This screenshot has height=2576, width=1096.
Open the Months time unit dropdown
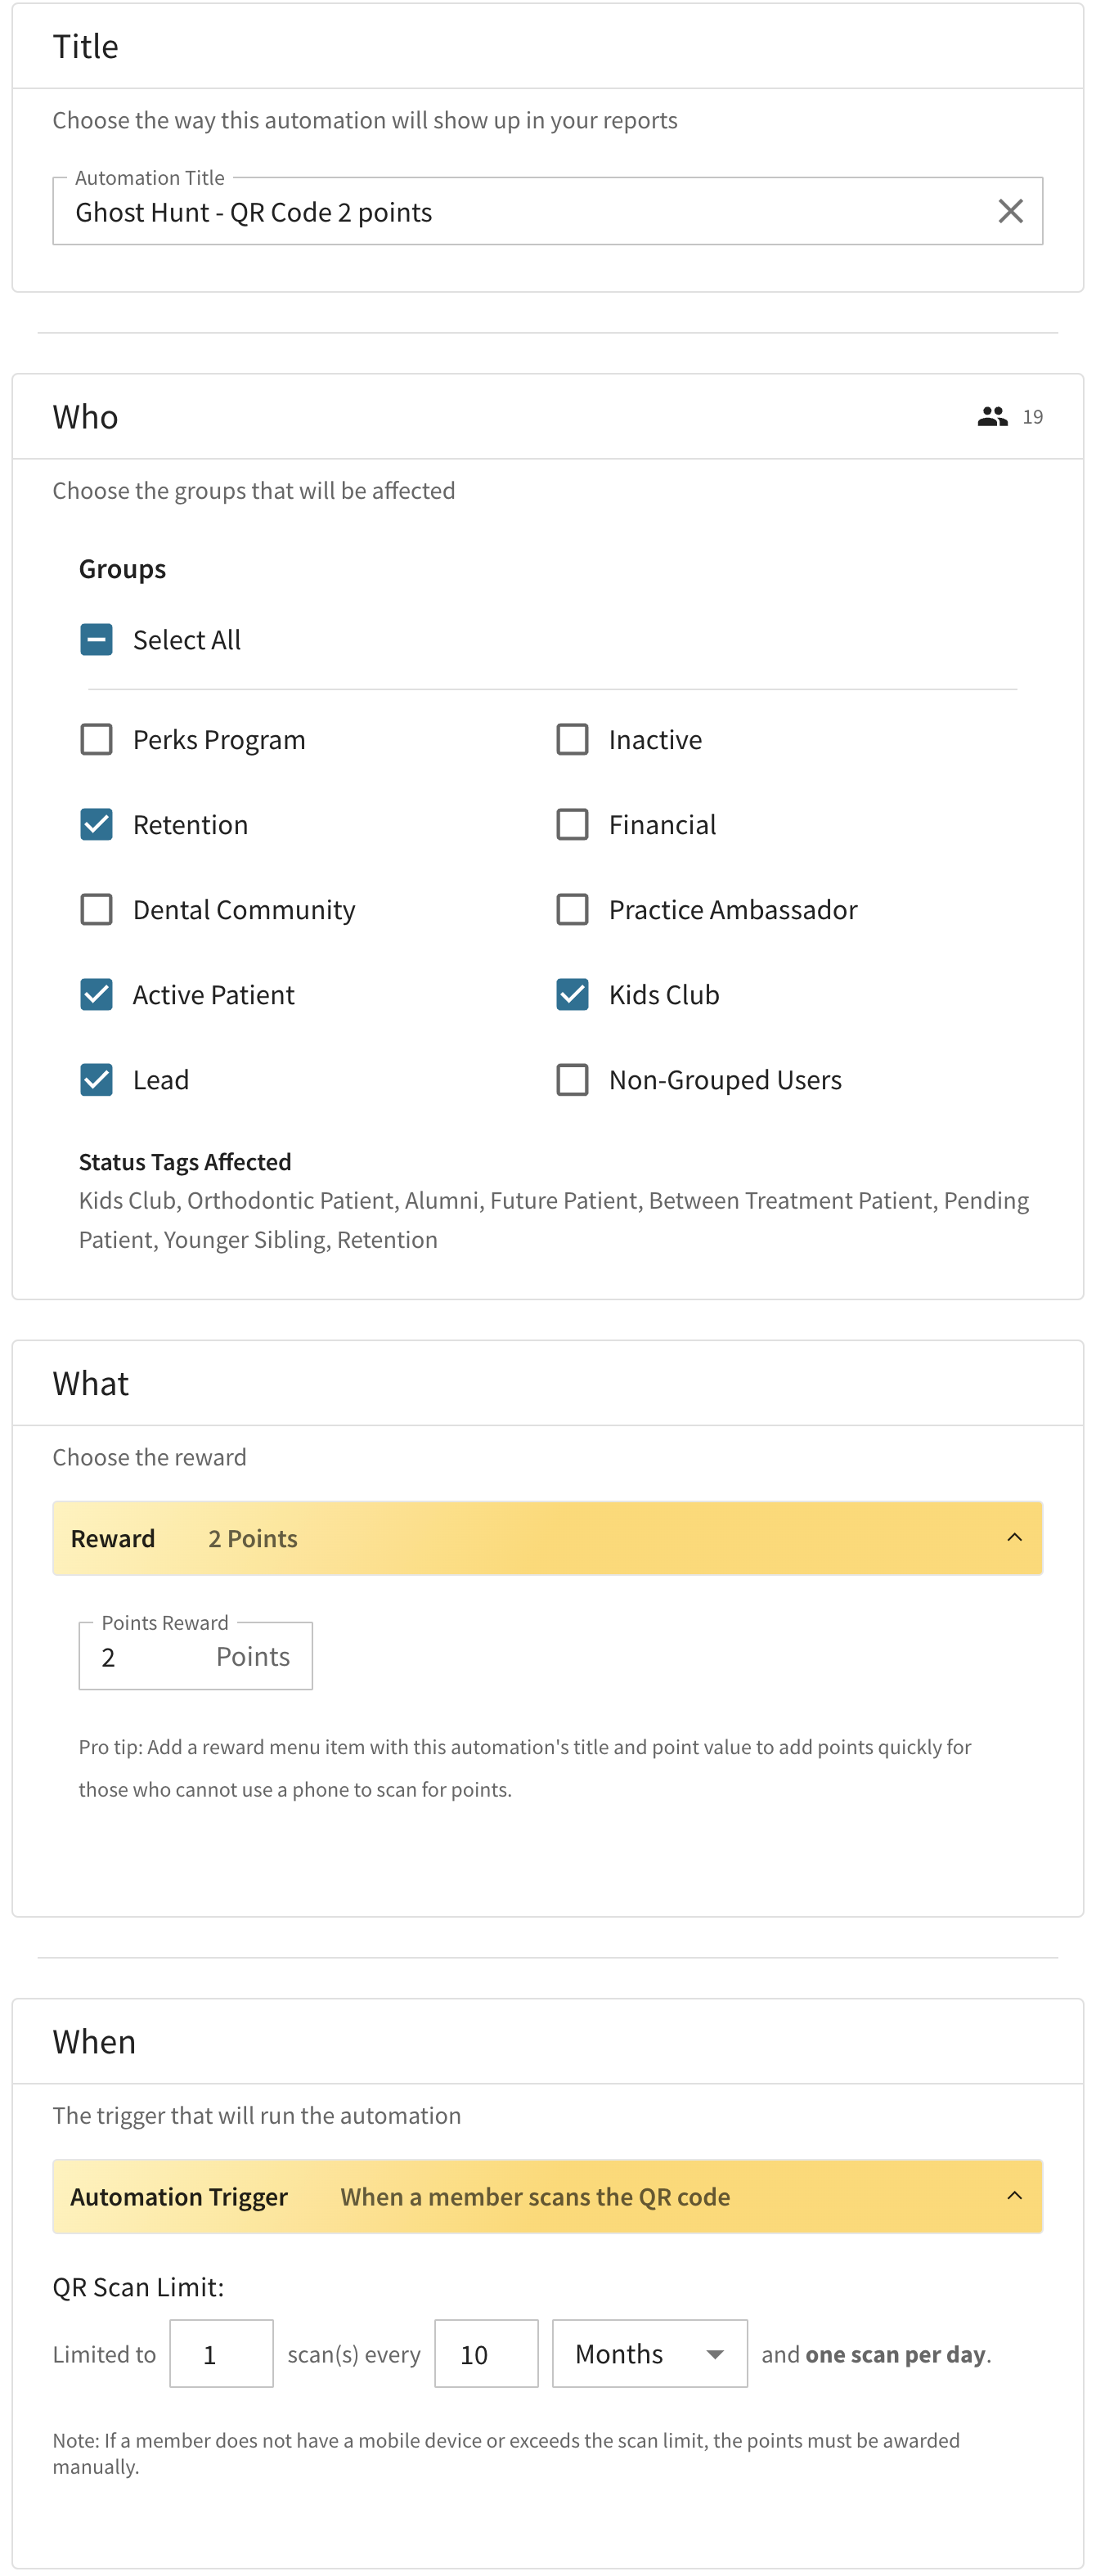pyautogui.click(x=649, y=2353)
